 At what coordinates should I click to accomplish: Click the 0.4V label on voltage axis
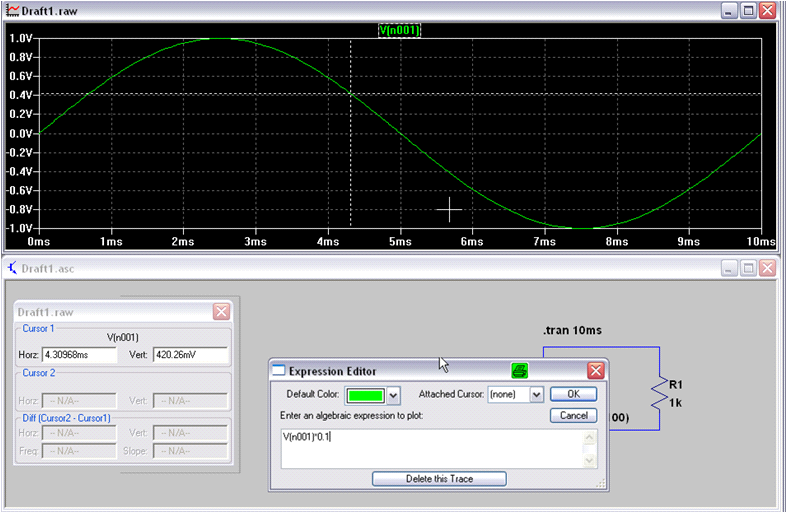(x=21, y=95)
